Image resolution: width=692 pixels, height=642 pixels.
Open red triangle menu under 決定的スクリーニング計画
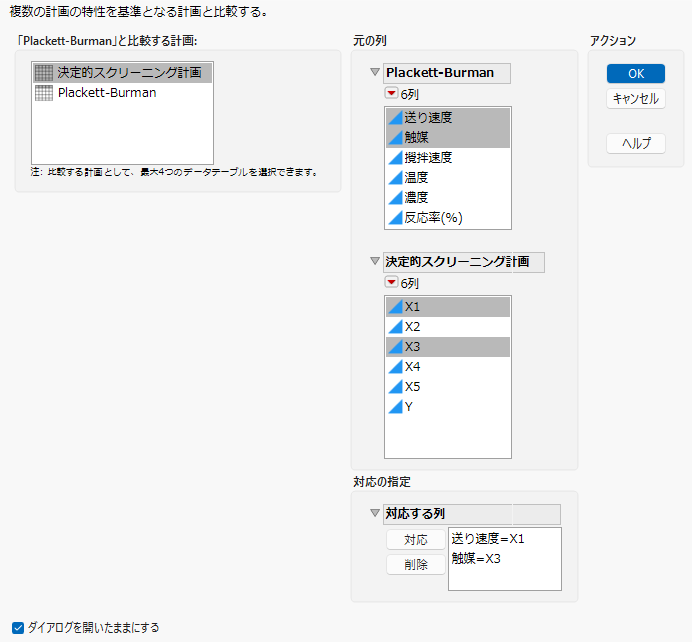click(391, 282)
